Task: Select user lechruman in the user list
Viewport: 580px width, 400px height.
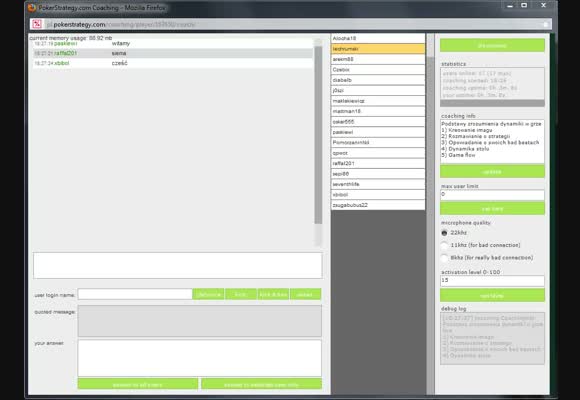Action: tap(378, 49)
